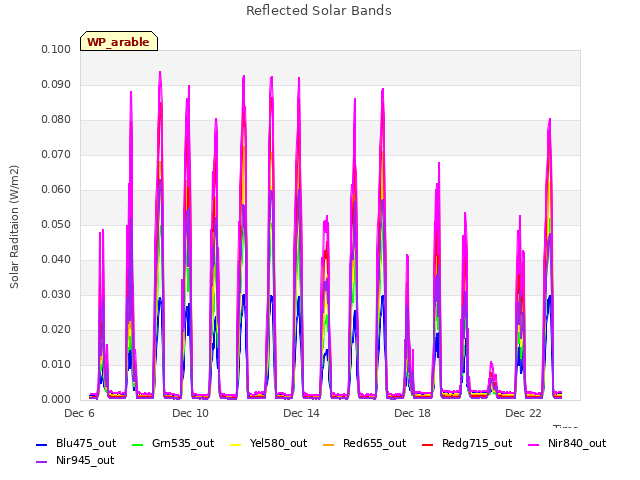The image size is (640, 480).
Task: Click the 0.060 y-axis tick label
Action: coord(56,189)
